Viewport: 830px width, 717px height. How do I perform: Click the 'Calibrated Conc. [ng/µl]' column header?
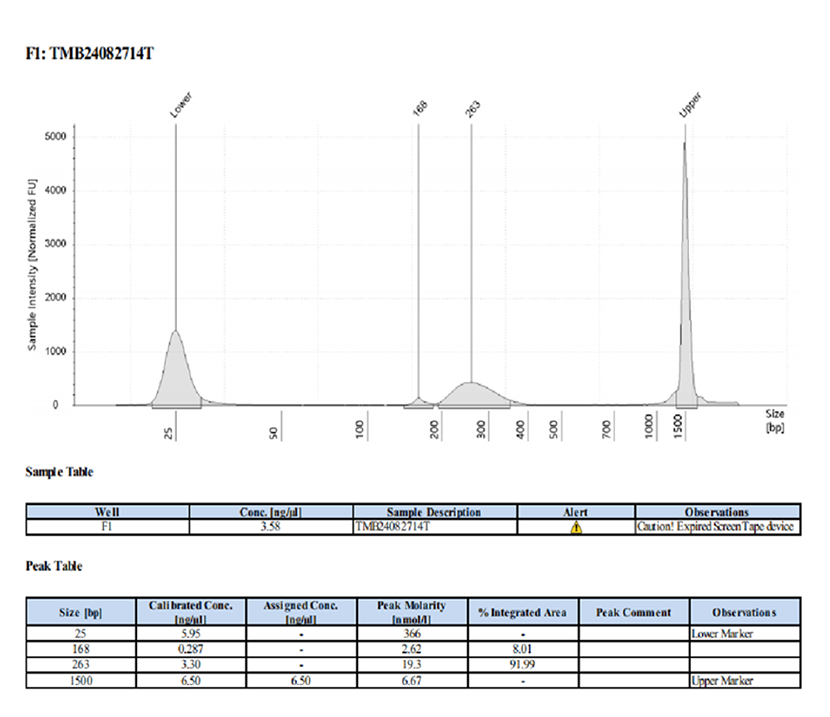pyautogui.click(x=191, y=612)
